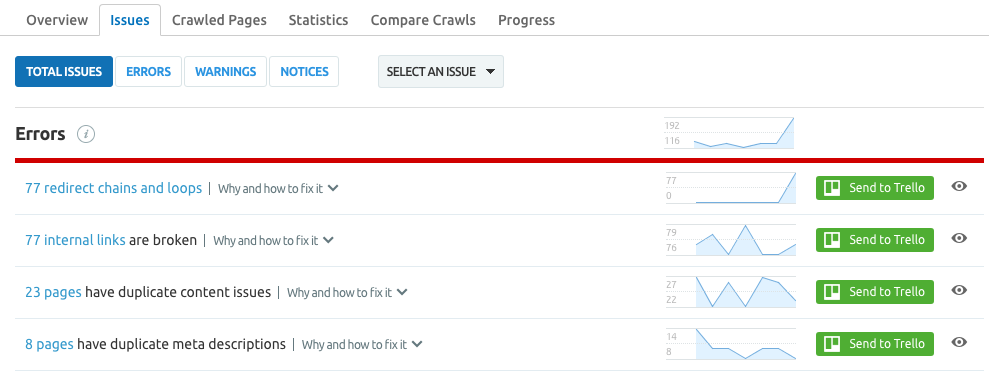Image resolution: width=989 pixels, height=378 pixels.
Task: Open the Compare Crawls tab
Action: tap(423, 20)
